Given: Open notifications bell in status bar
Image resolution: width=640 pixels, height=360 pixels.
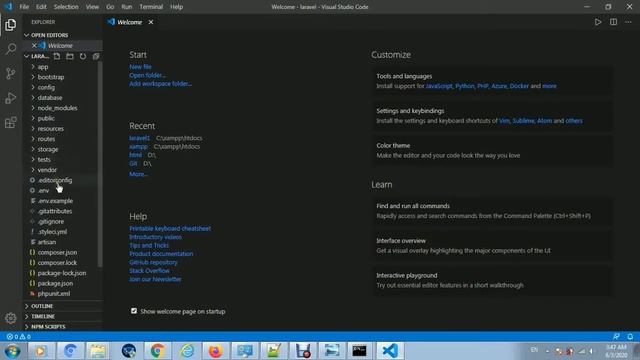Looking at the screenshot, I should (630, 336).
